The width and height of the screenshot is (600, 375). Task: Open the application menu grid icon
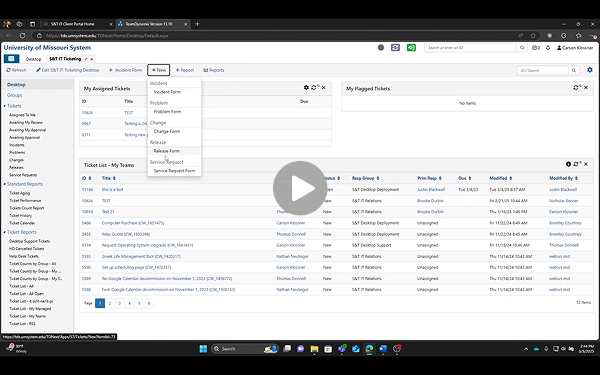point(11,59)
